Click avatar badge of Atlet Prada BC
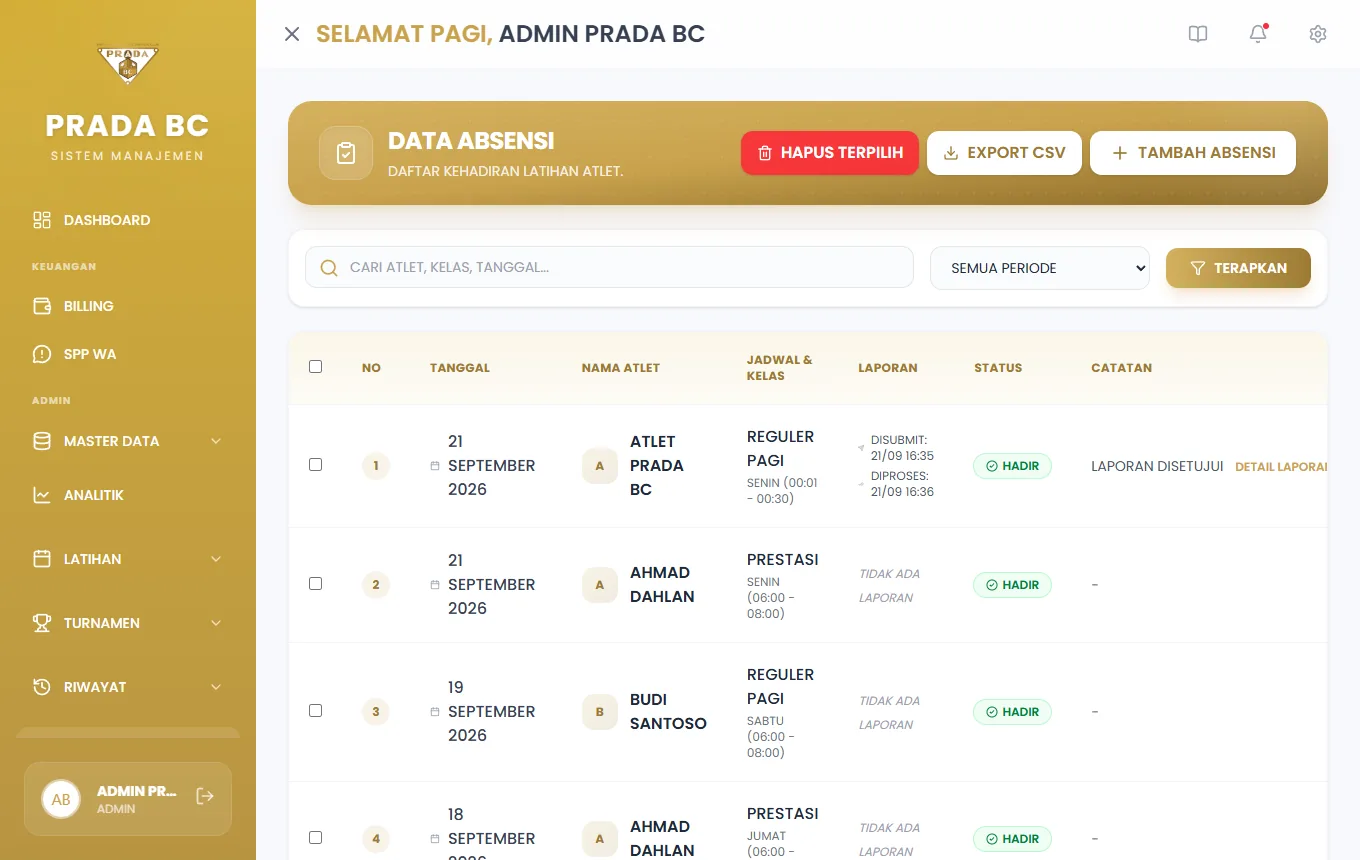 600,466
